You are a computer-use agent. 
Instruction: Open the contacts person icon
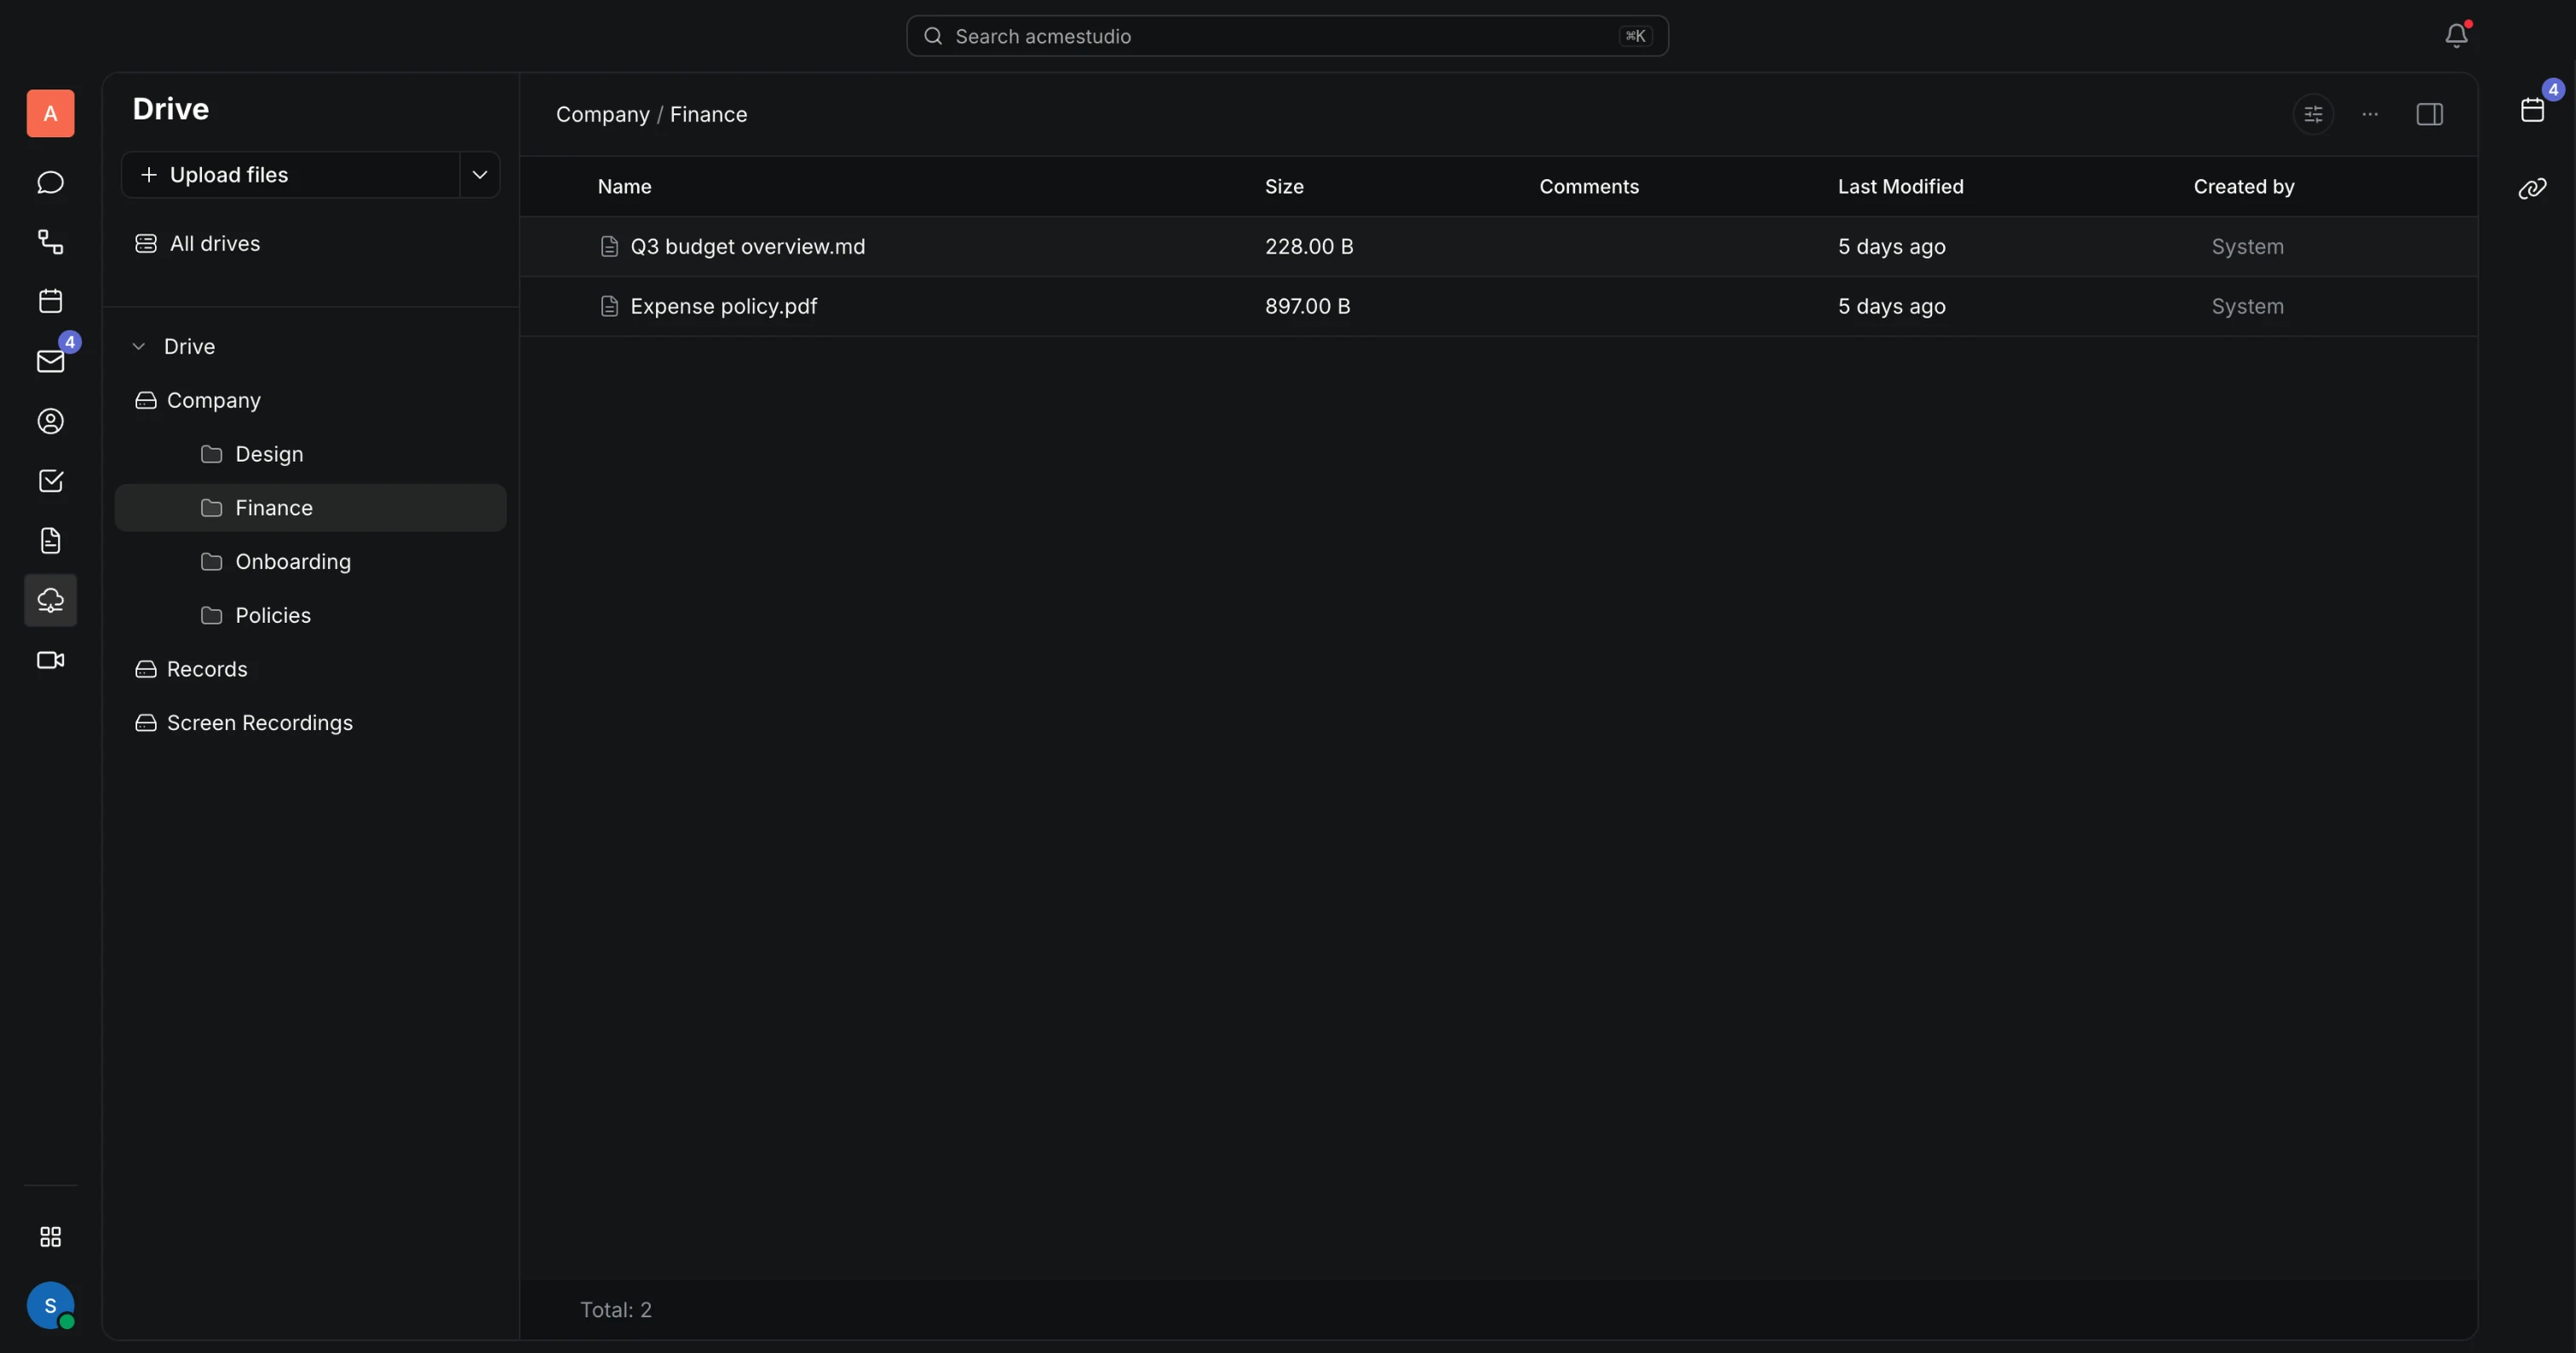(50, 421)
